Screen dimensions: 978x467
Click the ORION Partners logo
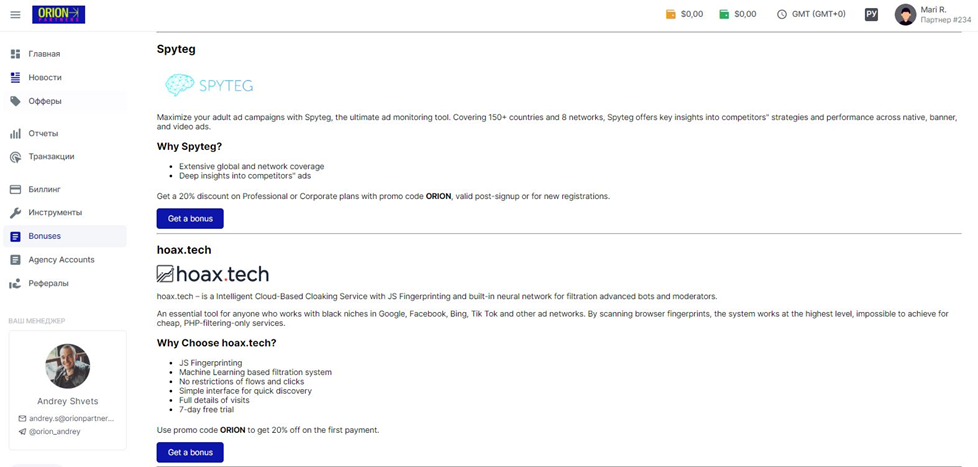point(59,14)
